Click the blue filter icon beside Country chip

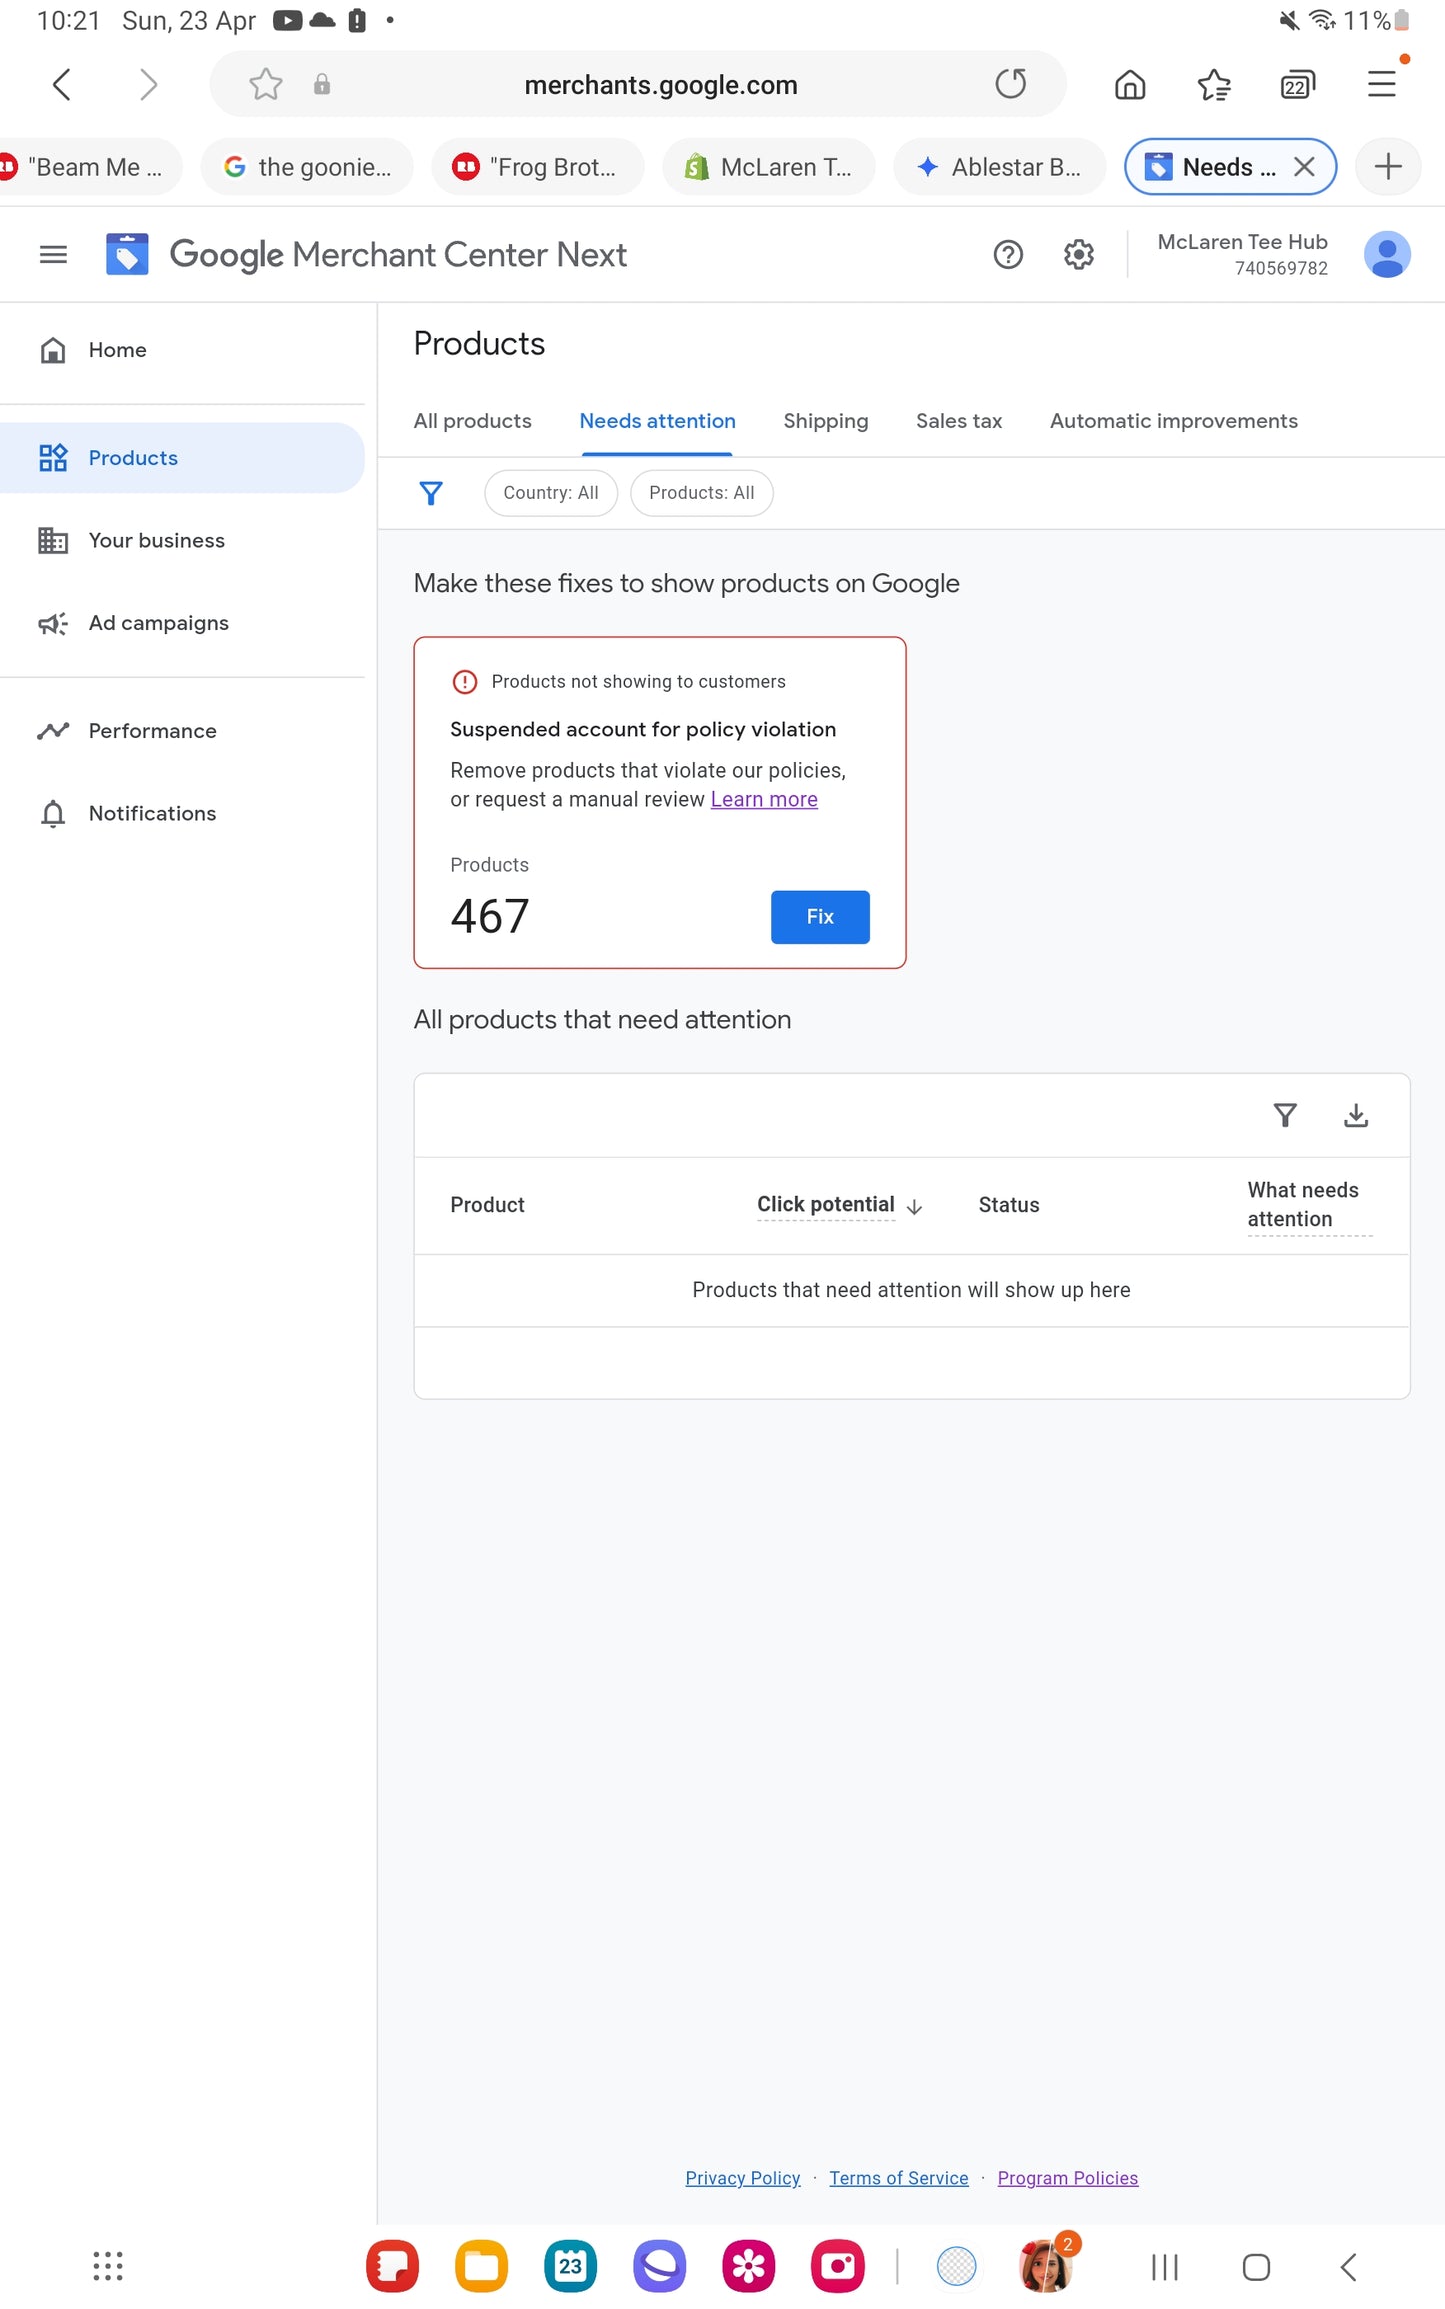coord(431,493)
